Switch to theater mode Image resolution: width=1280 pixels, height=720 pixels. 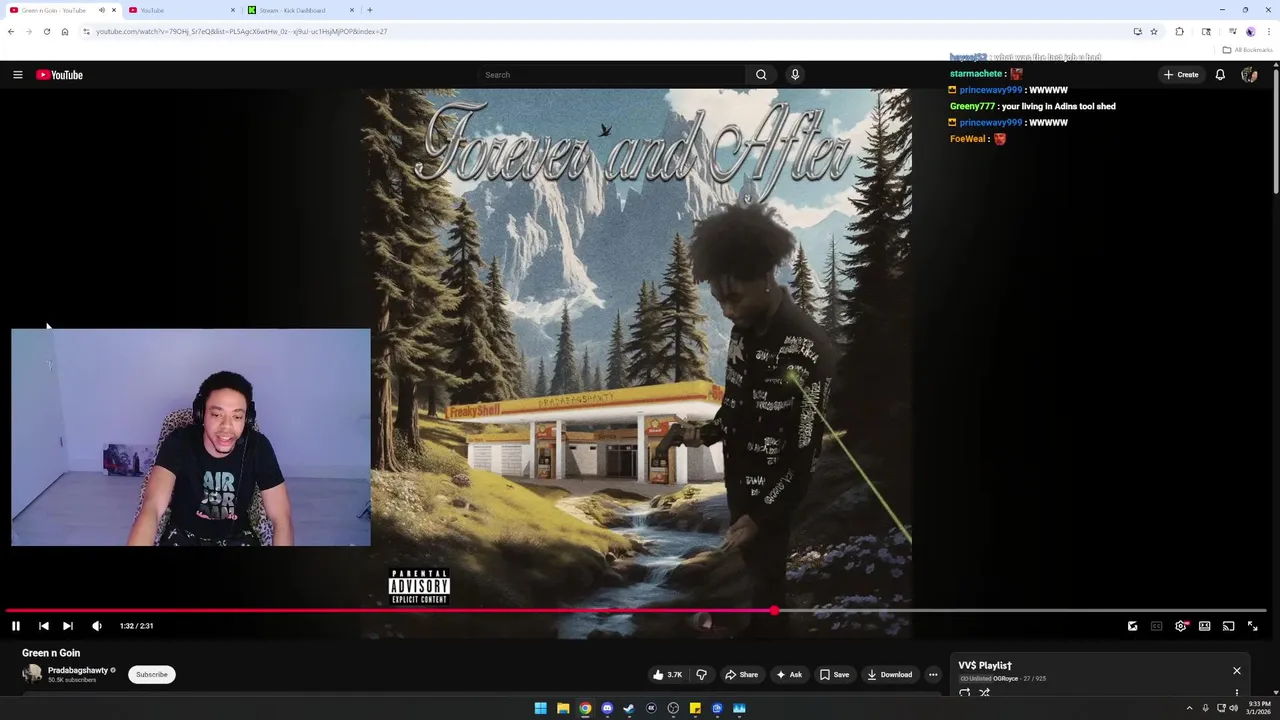click(x=1205, y=626)
